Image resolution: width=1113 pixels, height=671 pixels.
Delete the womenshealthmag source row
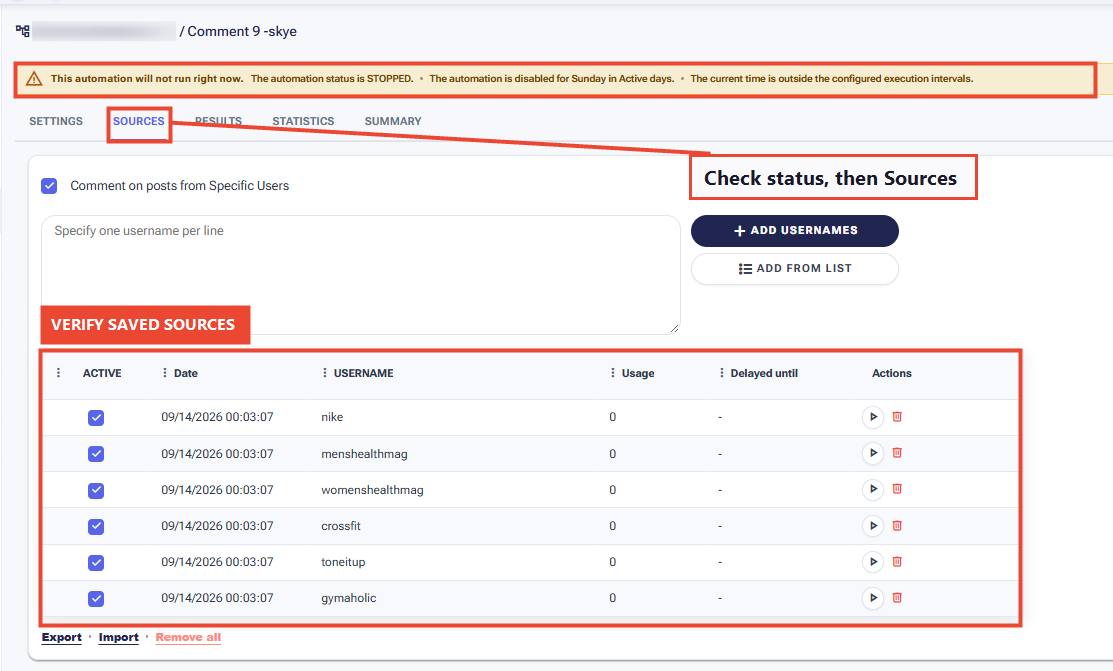point(897,489)
